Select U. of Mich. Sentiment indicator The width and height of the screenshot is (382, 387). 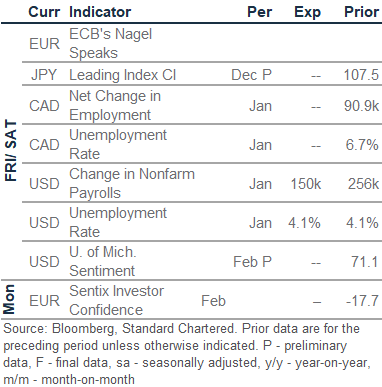click(x=103, y=261)
